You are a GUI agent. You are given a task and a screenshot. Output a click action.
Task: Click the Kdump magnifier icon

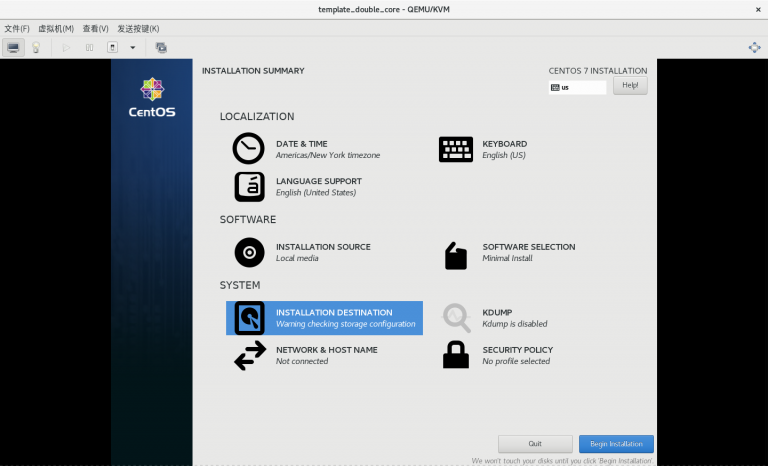point(456,318)
